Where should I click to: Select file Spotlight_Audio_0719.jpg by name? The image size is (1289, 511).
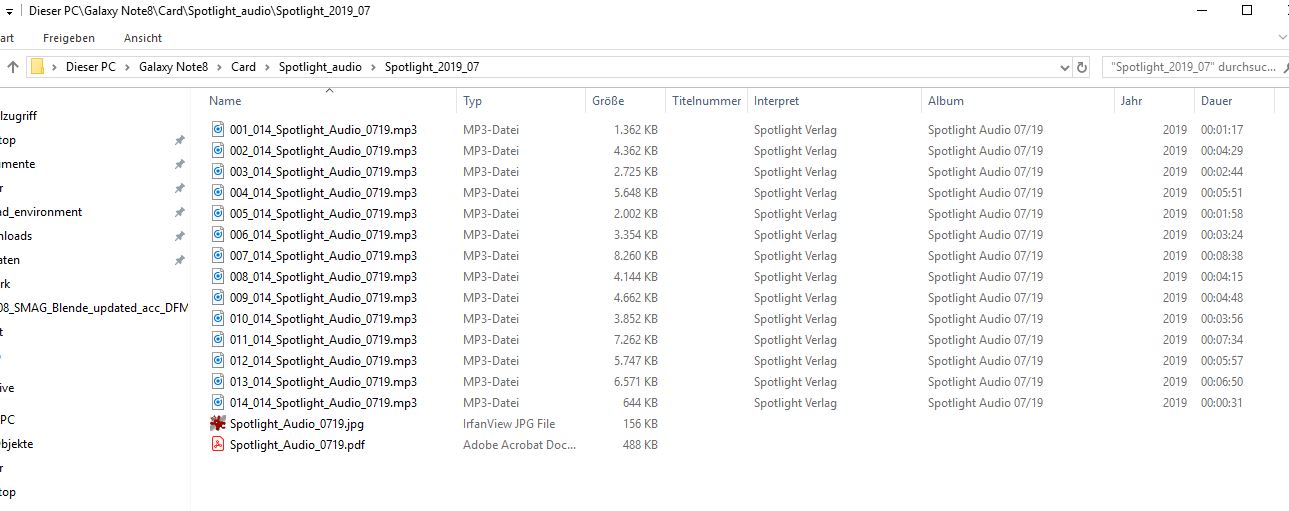296,424
